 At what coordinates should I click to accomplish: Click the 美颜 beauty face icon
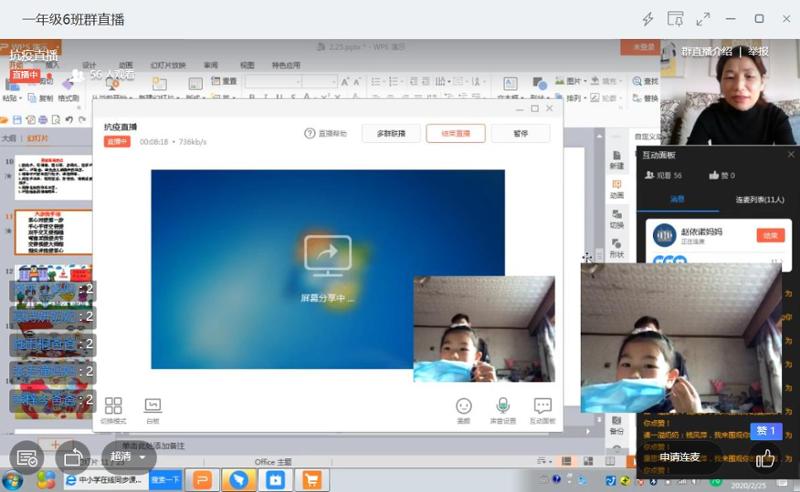point(463,406)
